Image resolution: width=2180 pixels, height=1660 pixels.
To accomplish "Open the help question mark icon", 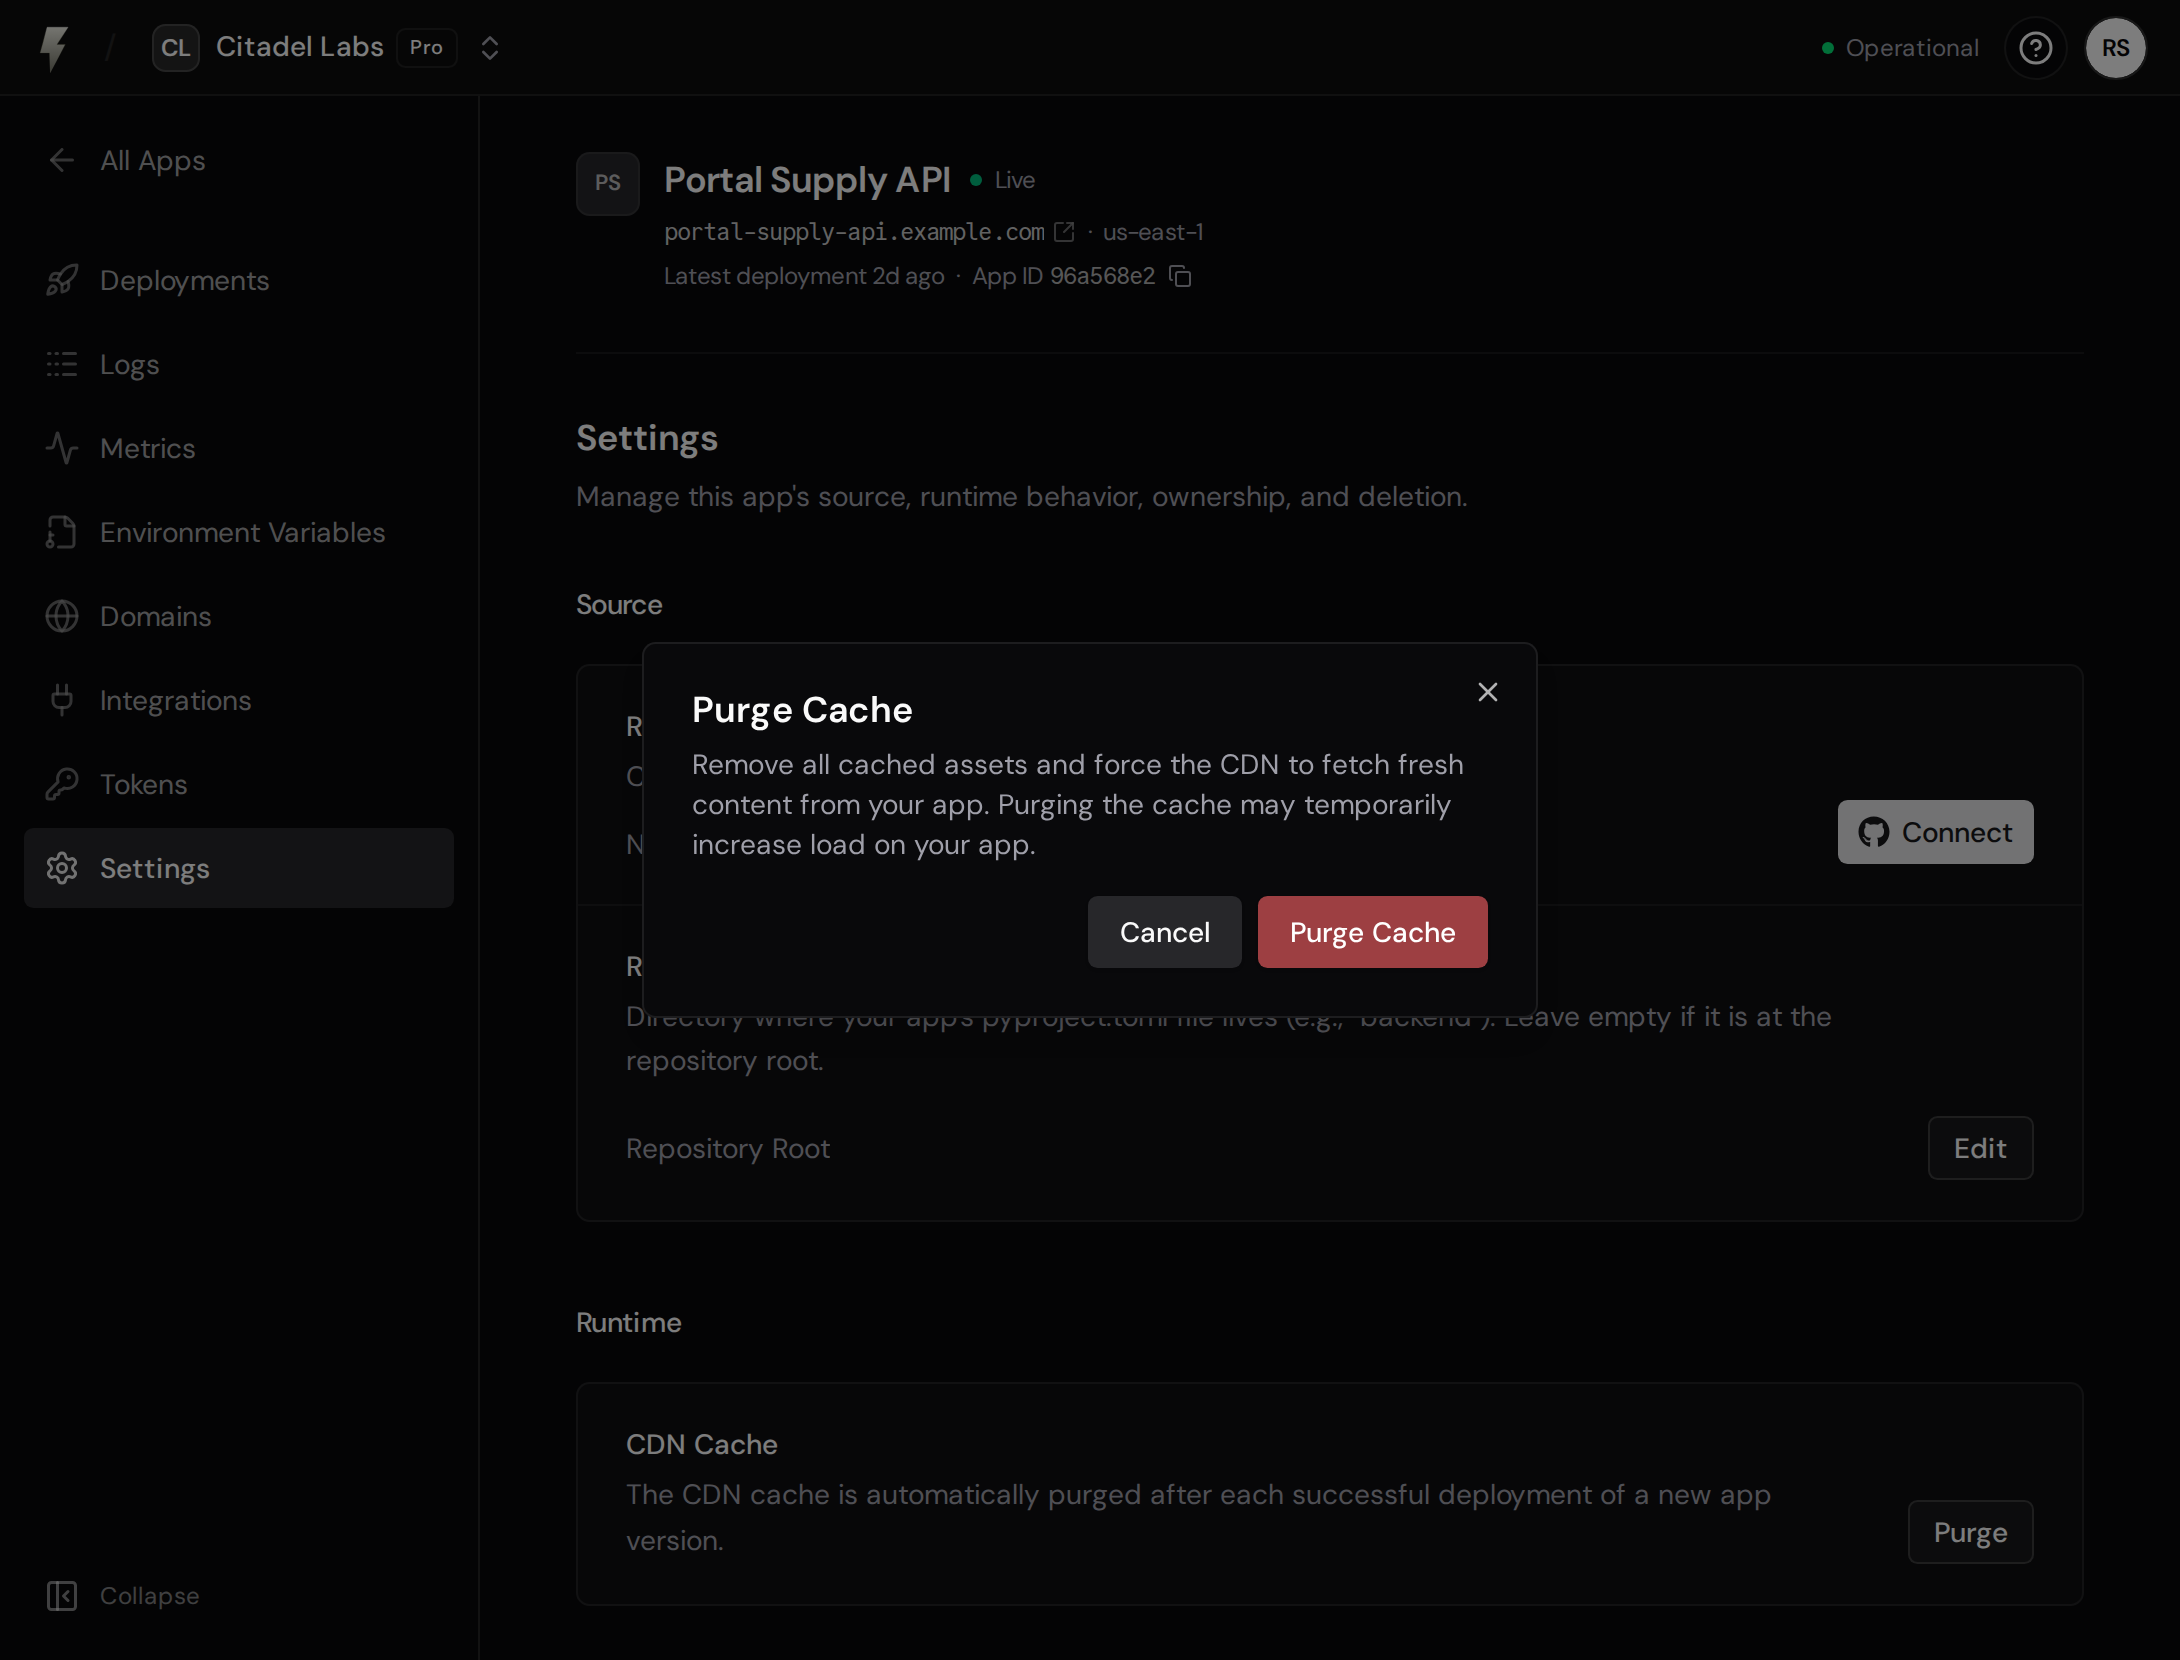I will pos(2036,48).
